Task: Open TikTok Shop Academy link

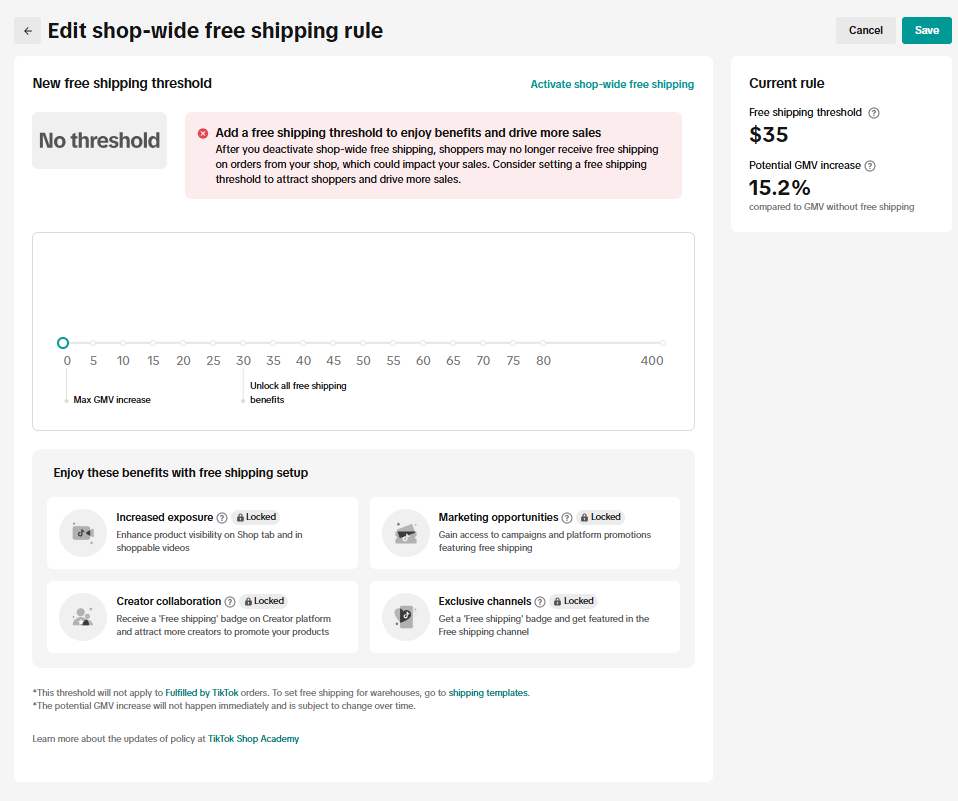Action: coord(253,739)
